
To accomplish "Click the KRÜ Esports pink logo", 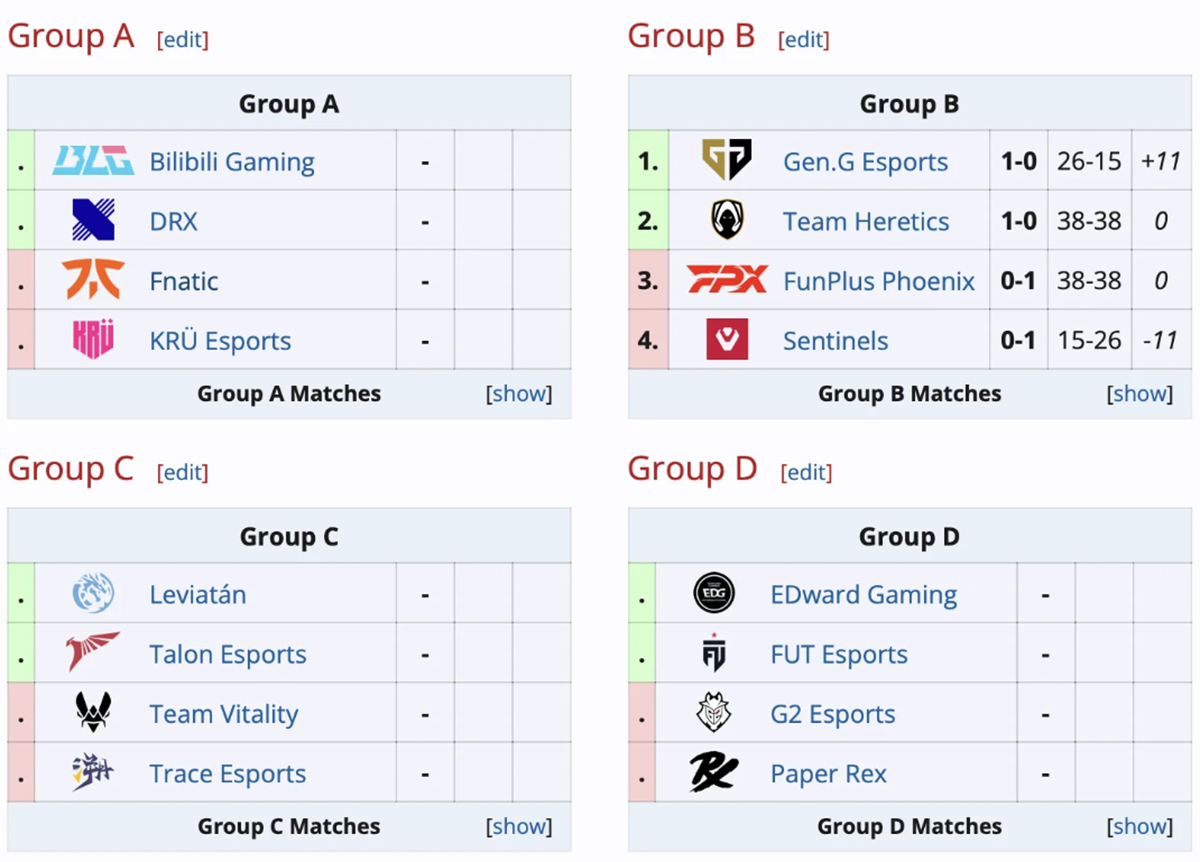I will point(93,340).
